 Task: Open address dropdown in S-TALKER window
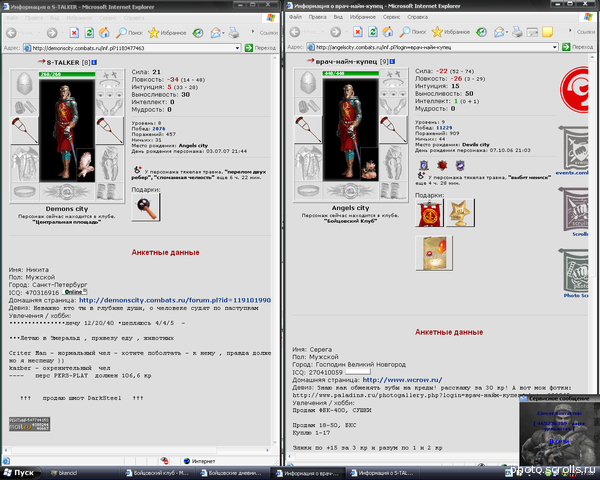[x=237, y=48]
